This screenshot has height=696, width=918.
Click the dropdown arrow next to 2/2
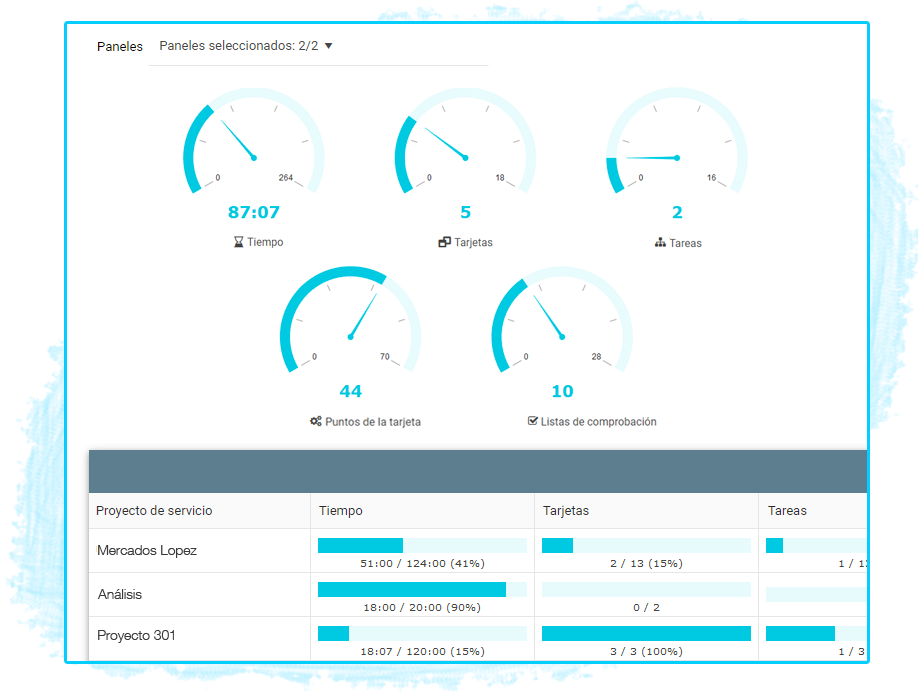(x=328, y=46)
